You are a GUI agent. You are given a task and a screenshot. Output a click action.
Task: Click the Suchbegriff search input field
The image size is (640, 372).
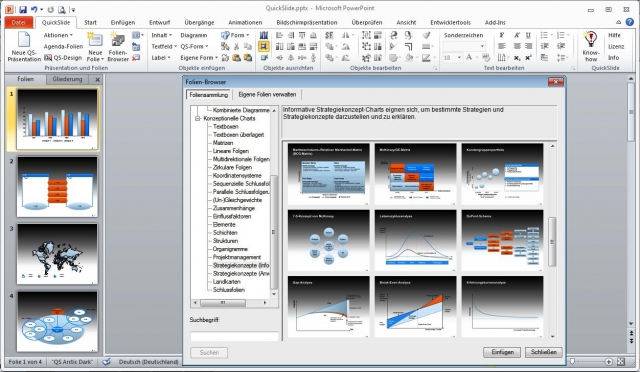(x=234, y=336)
